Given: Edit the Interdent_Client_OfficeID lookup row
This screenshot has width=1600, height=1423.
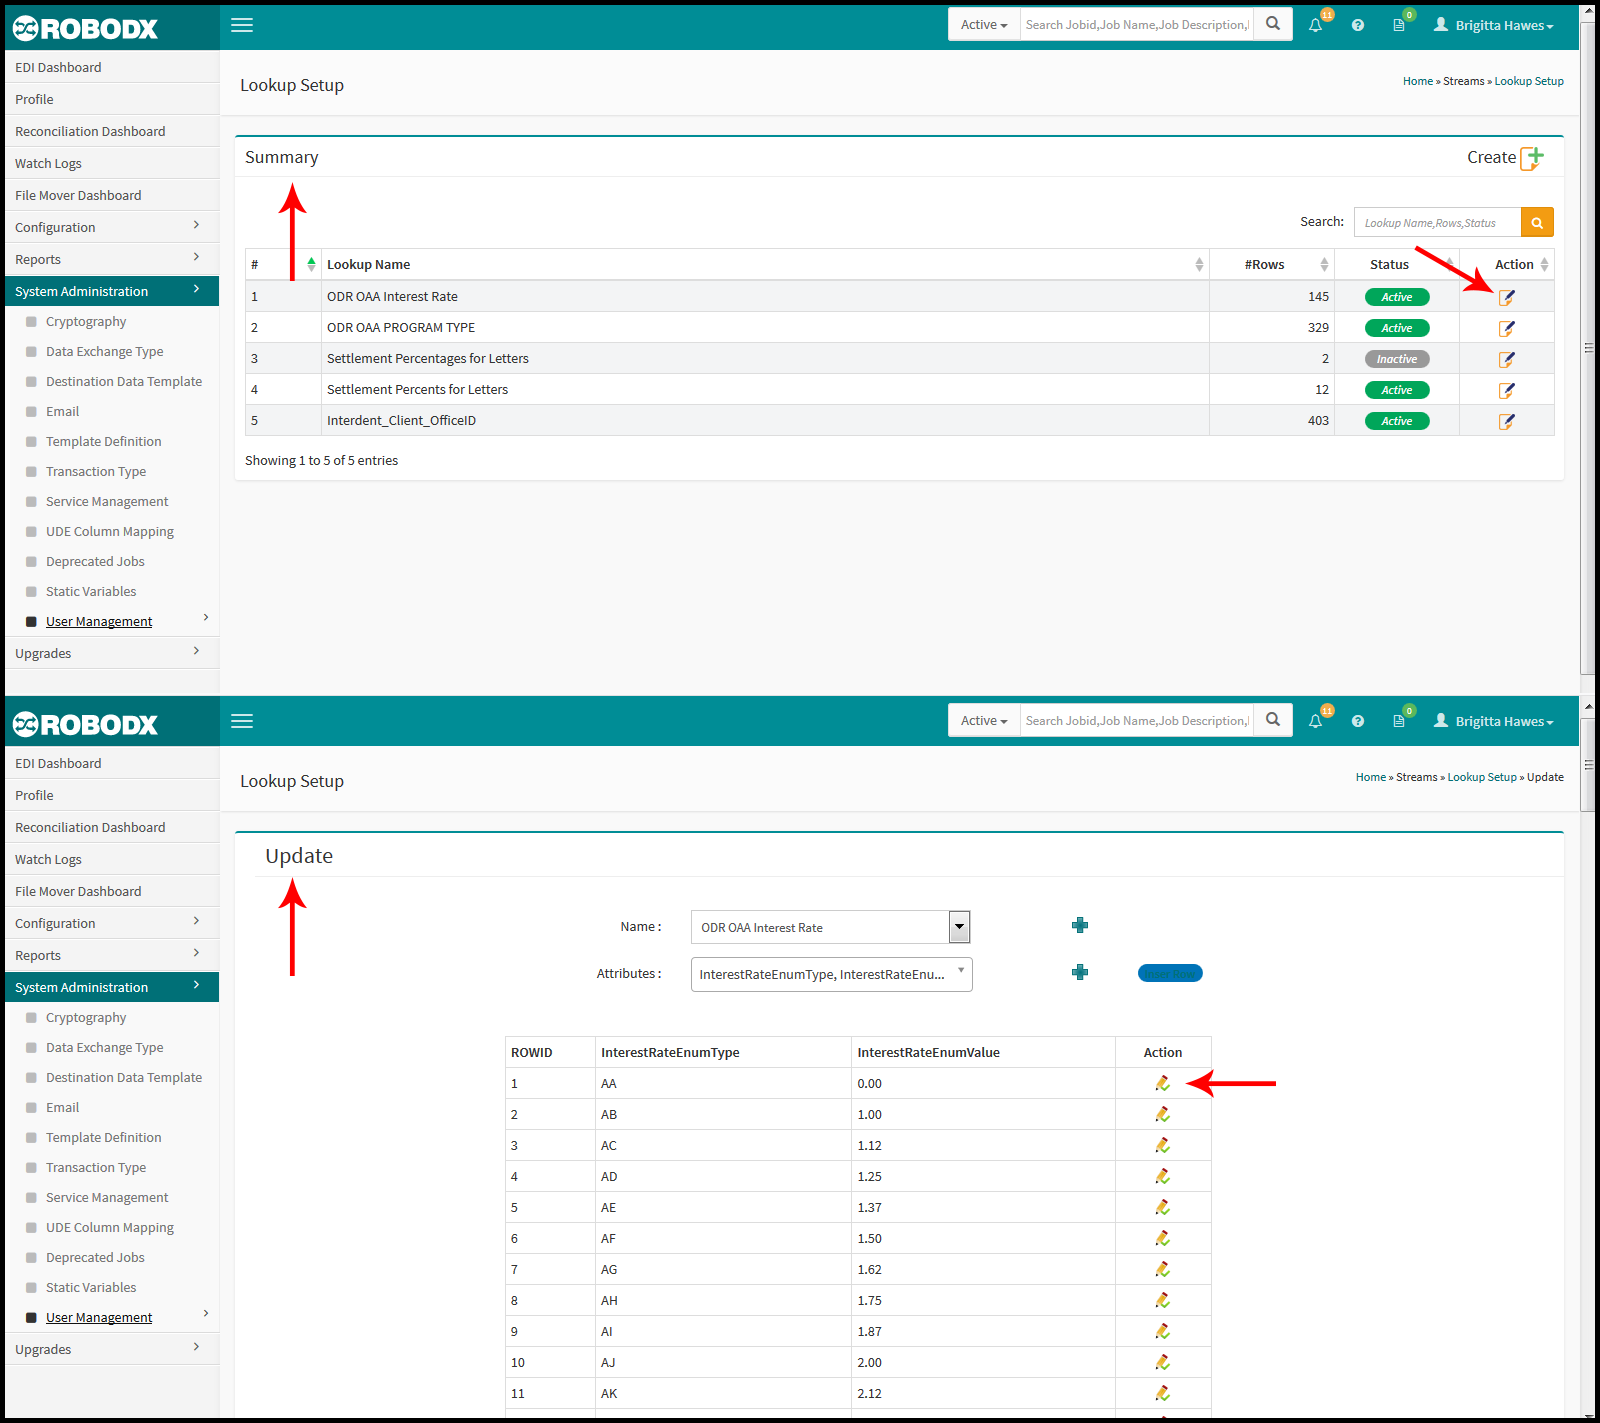Looking at the screenshot, I should (x=1506, y=421).
